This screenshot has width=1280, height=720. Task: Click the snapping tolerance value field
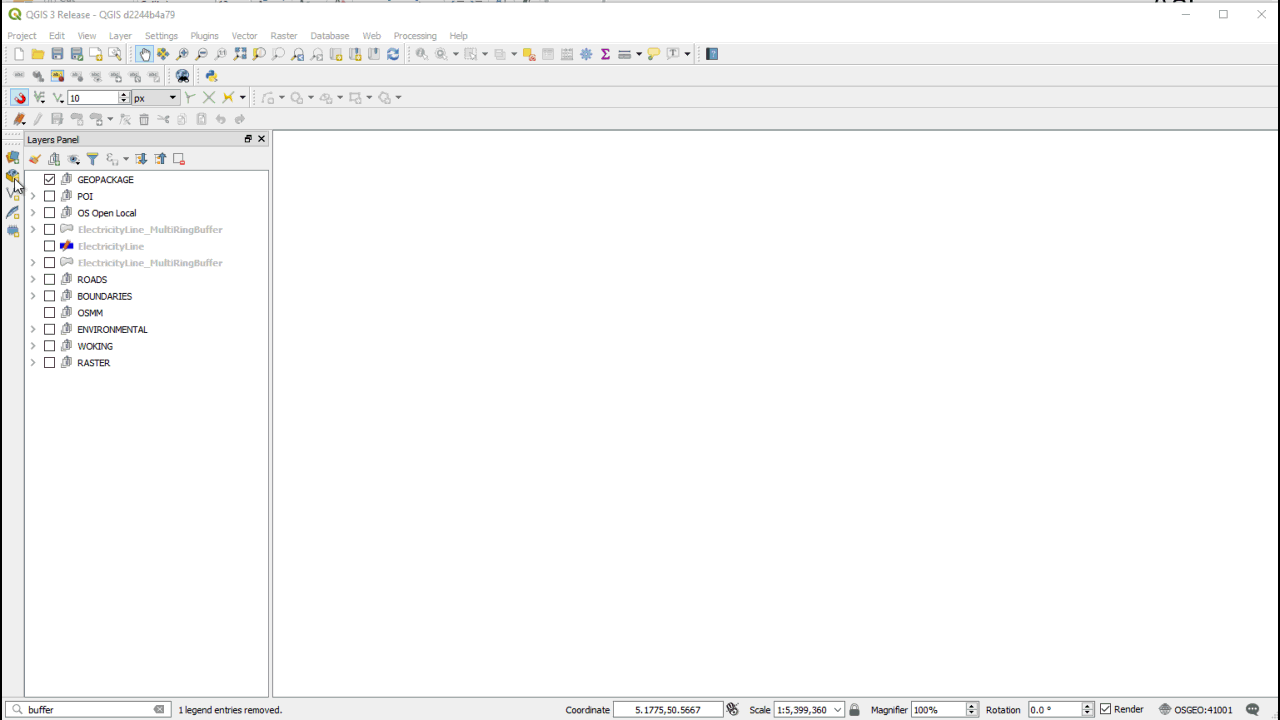coord(93,98)
